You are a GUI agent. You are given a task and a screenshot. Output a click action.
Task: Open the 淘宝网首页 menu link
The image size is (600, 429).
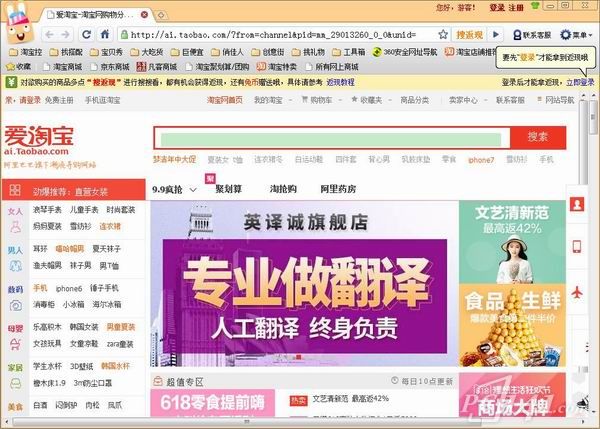225,100
